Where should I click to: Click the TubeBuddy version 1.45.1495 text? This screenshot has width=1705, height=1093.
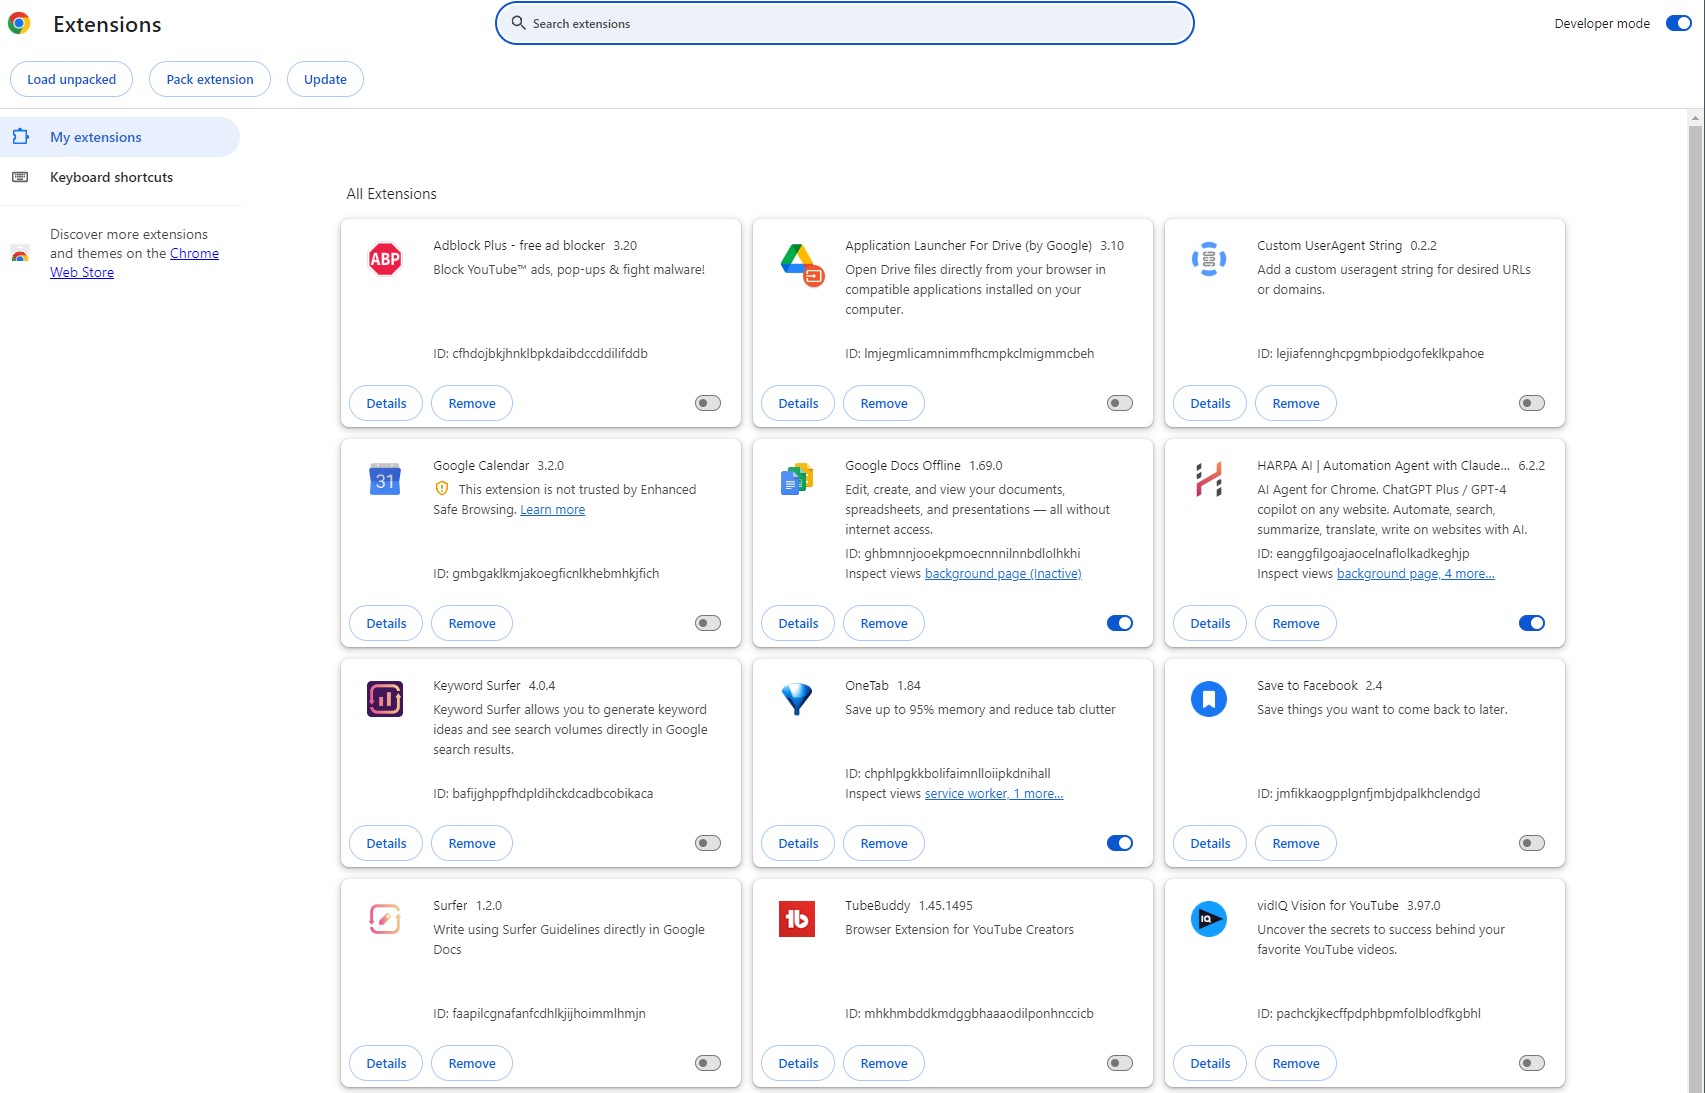[x=946, y=906]
